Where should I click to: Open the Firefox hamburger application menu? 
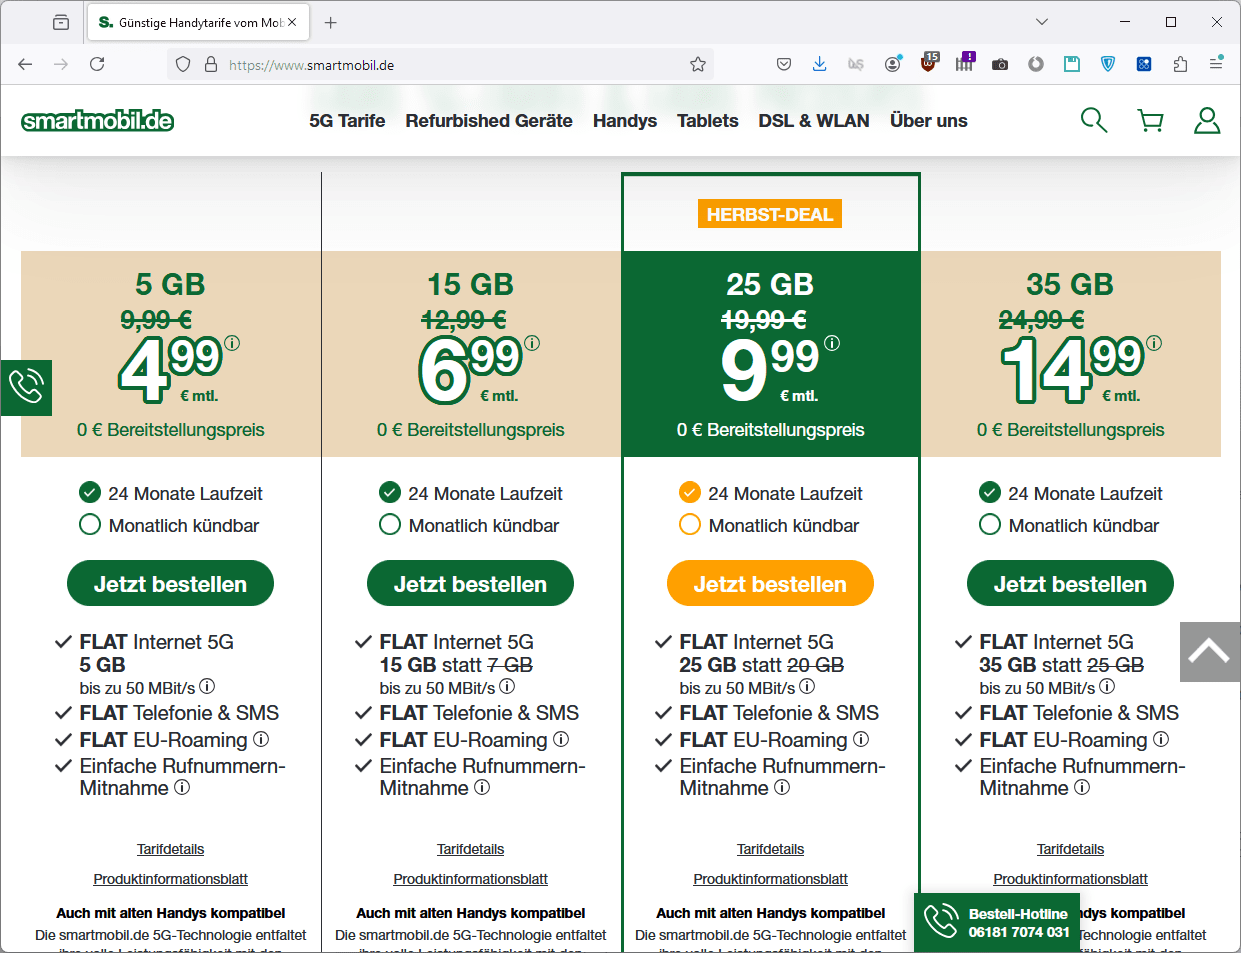pos(1216,64)
